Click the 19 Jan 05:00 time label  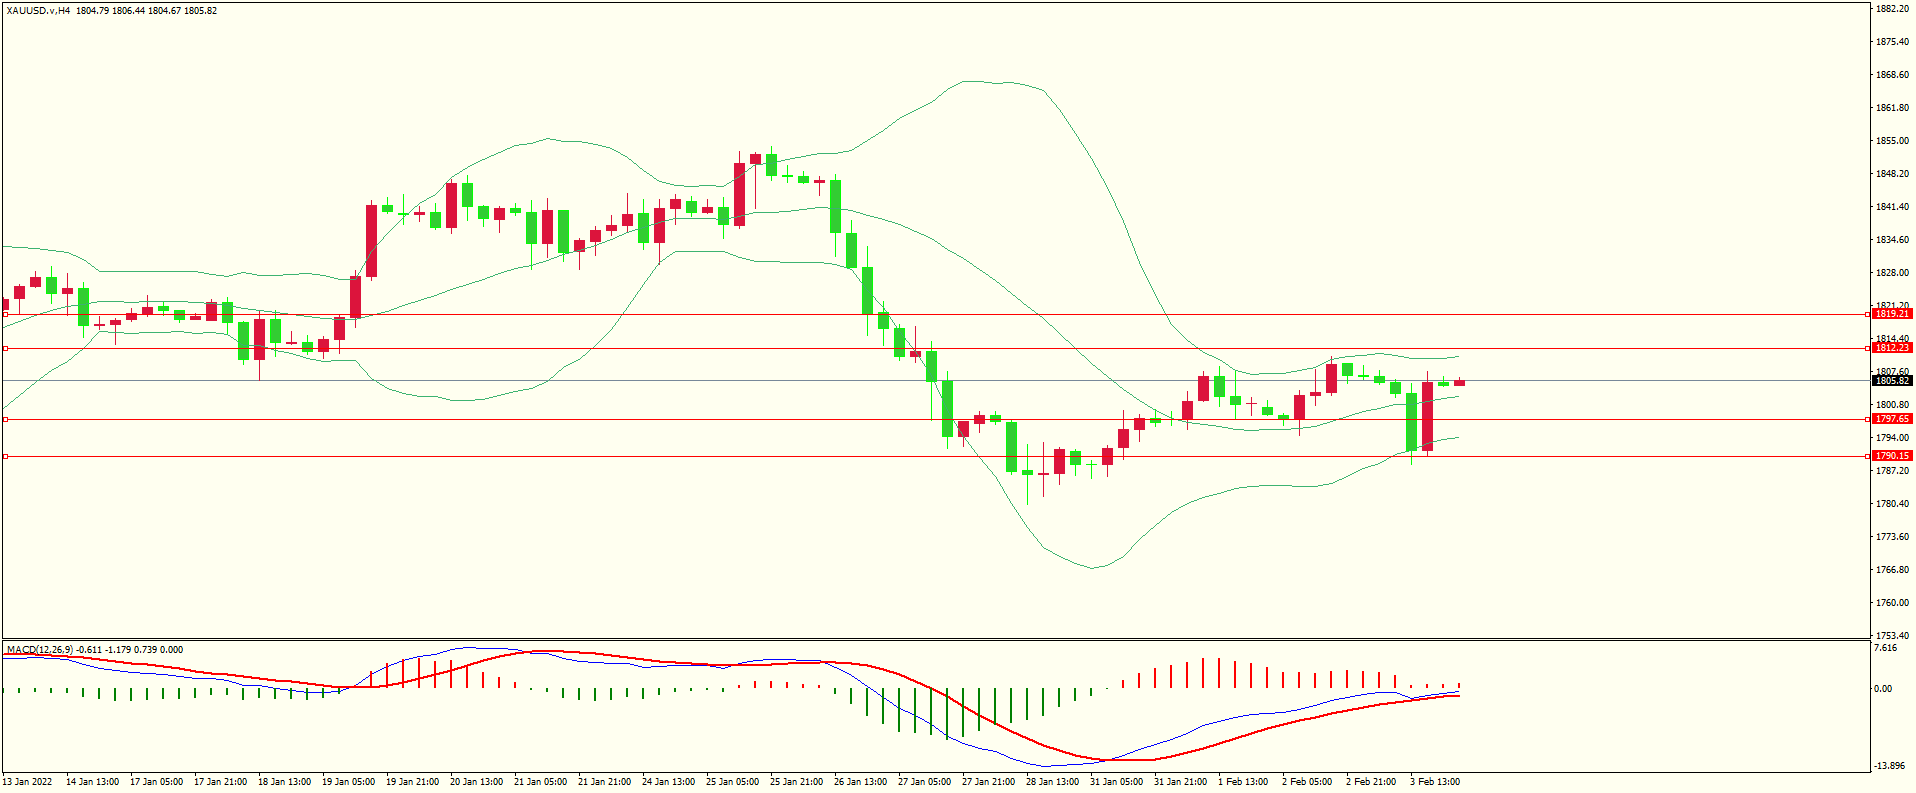tap(348, 782)
